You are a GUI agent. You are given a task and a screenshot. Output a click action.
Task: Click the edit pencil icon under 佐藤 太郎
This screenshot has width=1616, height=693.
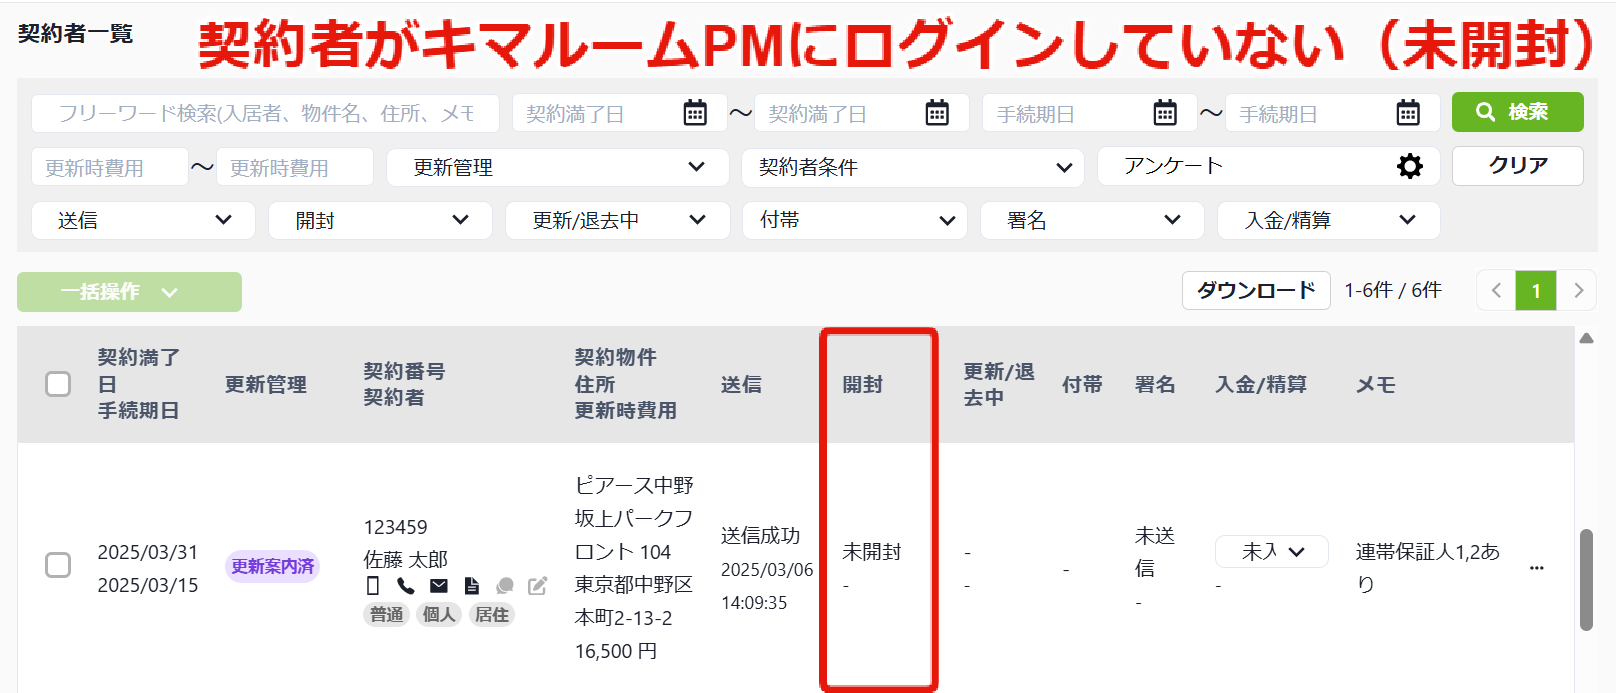538,586
